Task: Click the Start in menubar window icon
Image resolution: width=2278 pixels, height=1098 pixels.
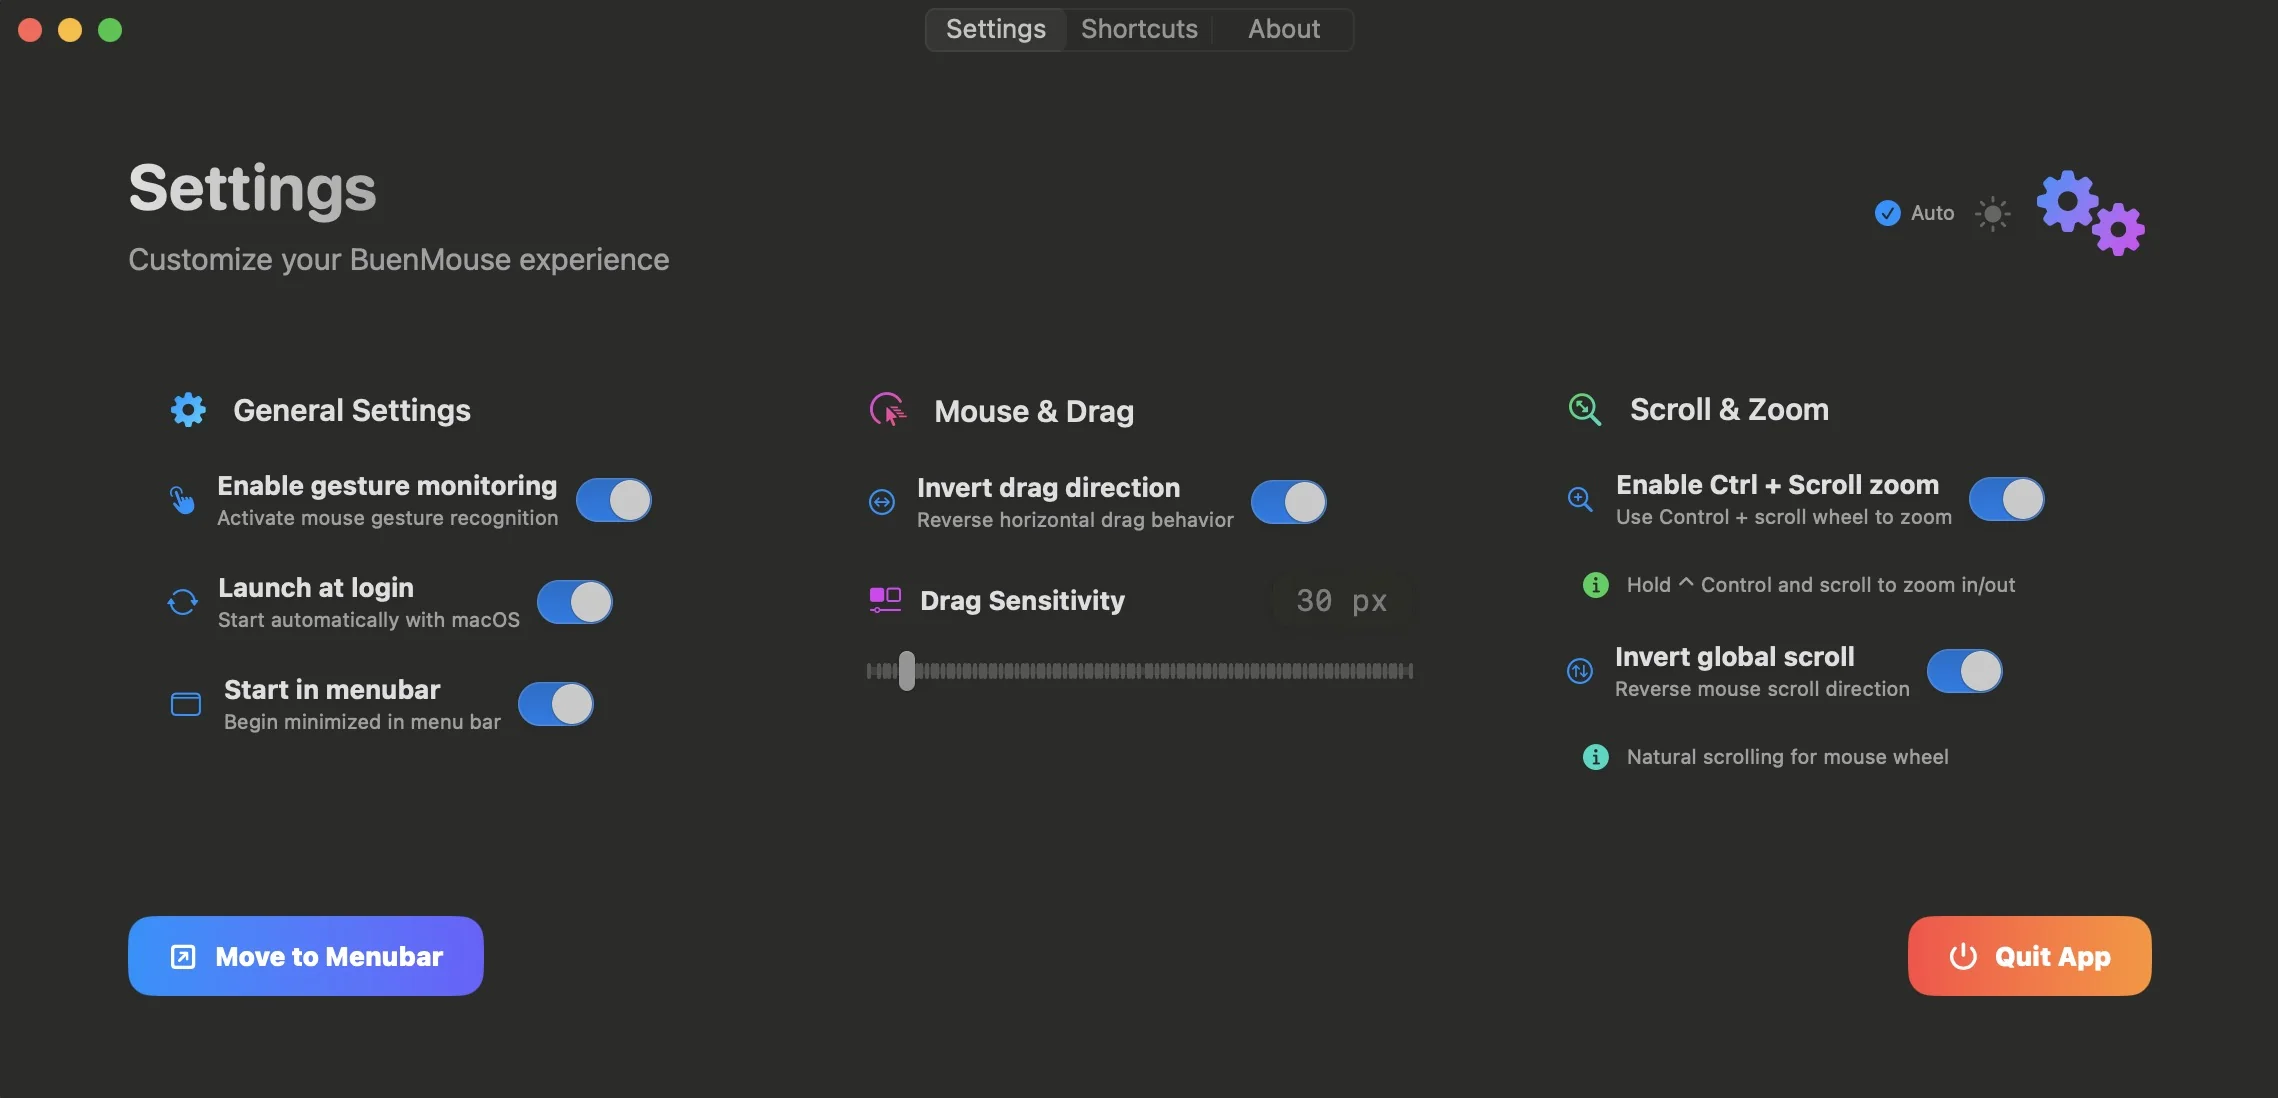Action: click(186, 704)
